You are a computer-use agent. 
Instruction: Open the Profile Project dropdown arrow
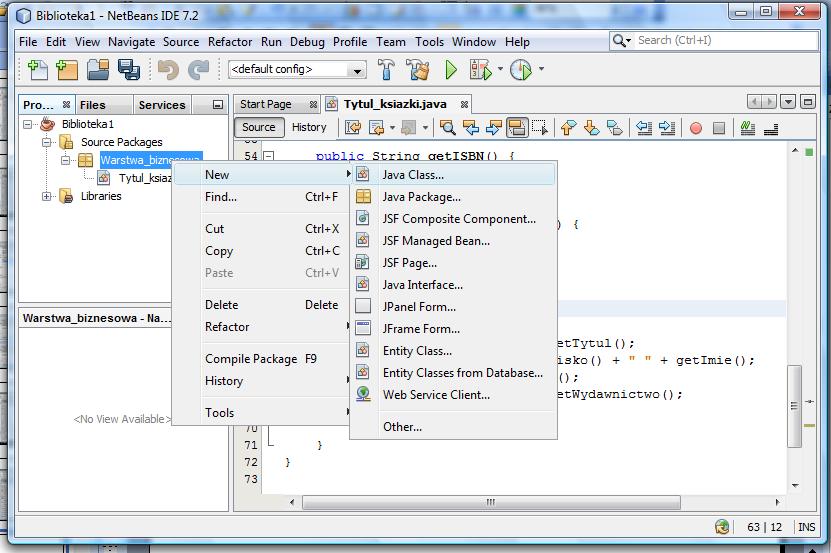click(x=541, y=69)
